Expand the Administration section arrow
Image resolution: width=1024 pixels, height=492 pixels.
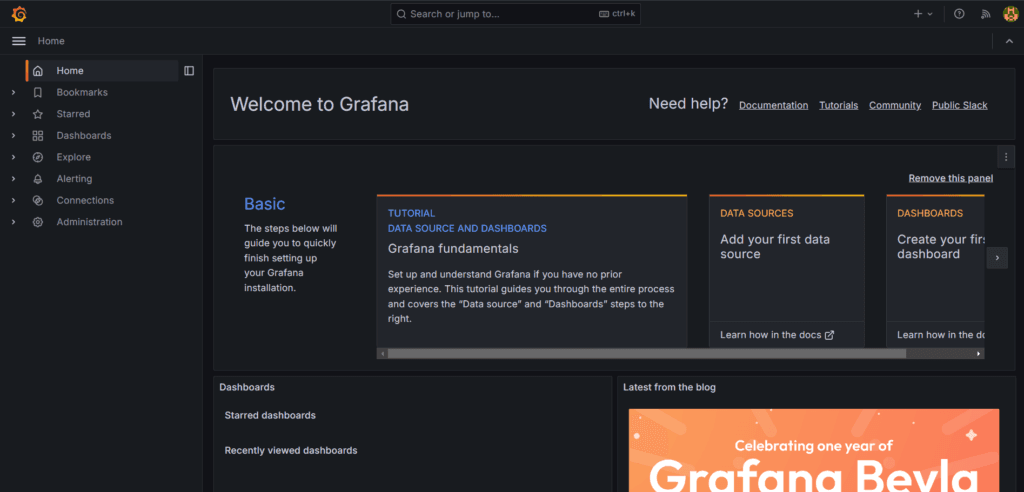[x=13, y=221]
